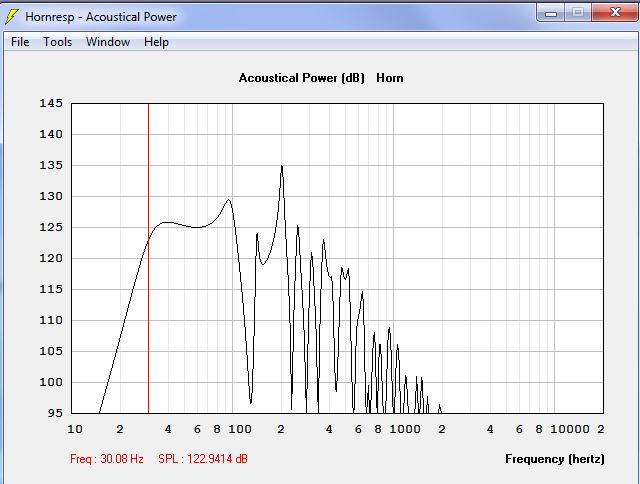Click the Hornresp - Acoustical Power title text

101,17
